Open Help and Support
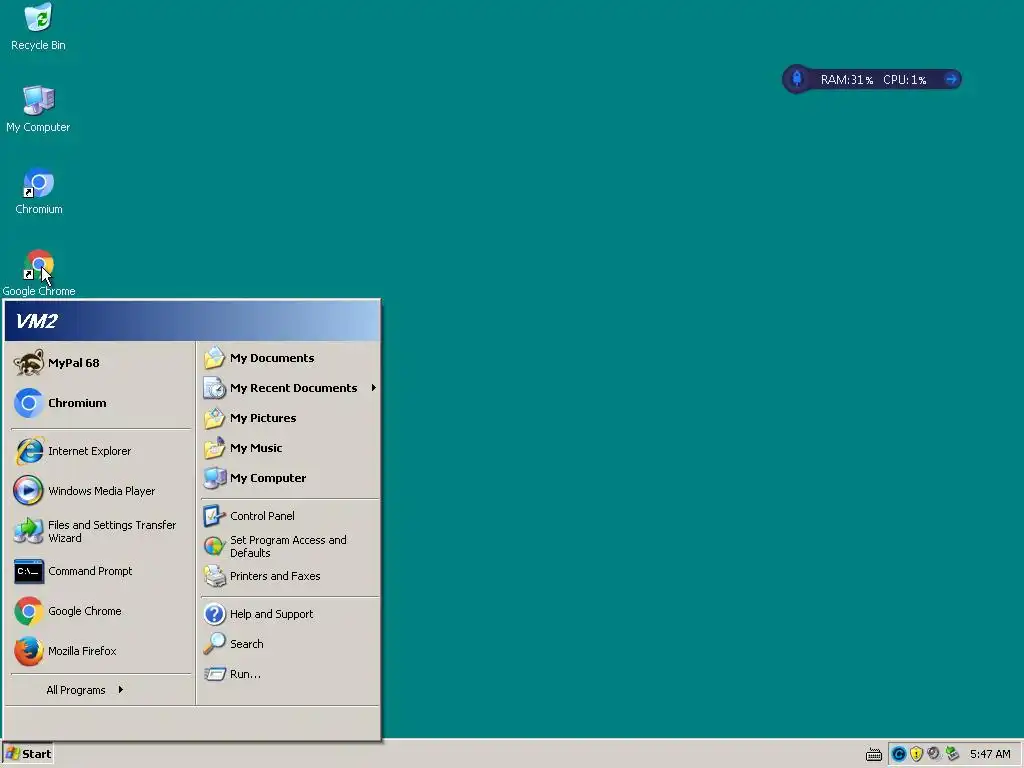 289,614
